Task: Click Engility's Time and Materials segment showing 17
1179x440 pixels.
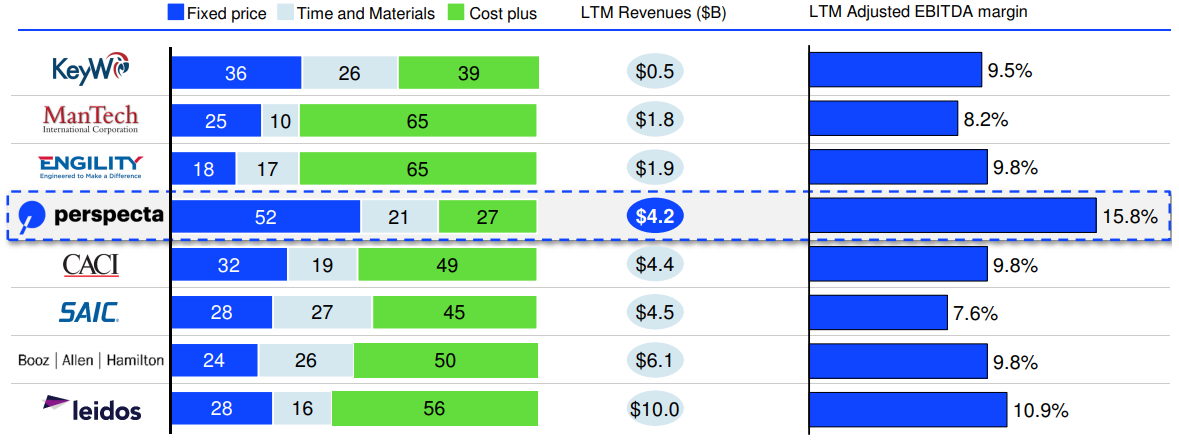Action: pos(268,168)
